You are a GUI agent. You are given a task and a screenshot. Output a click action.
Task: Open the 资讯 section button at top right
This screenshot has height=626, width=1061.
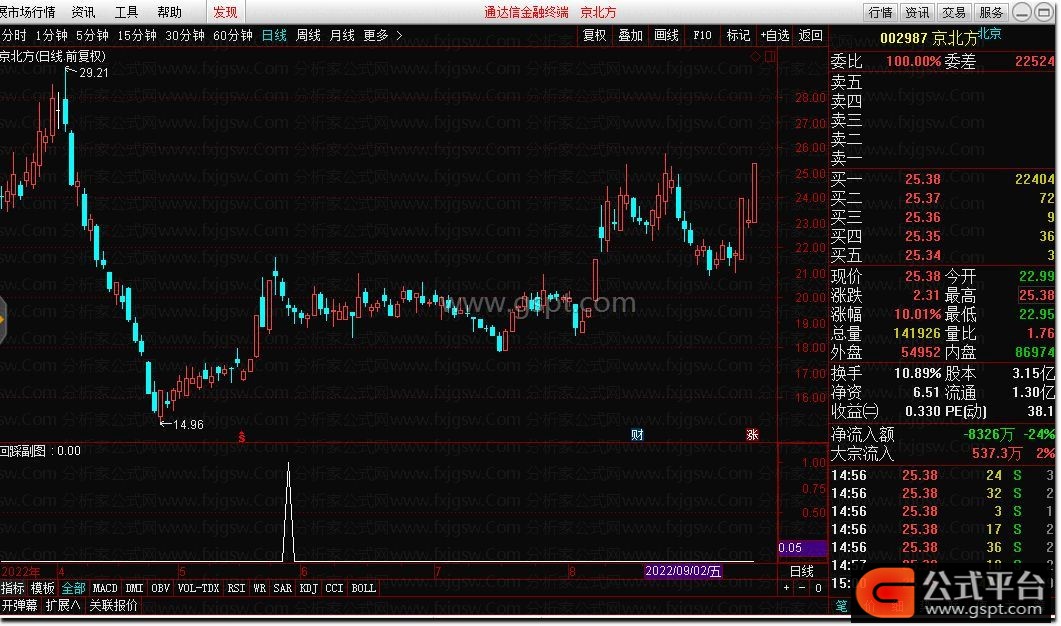coord(917,12)
